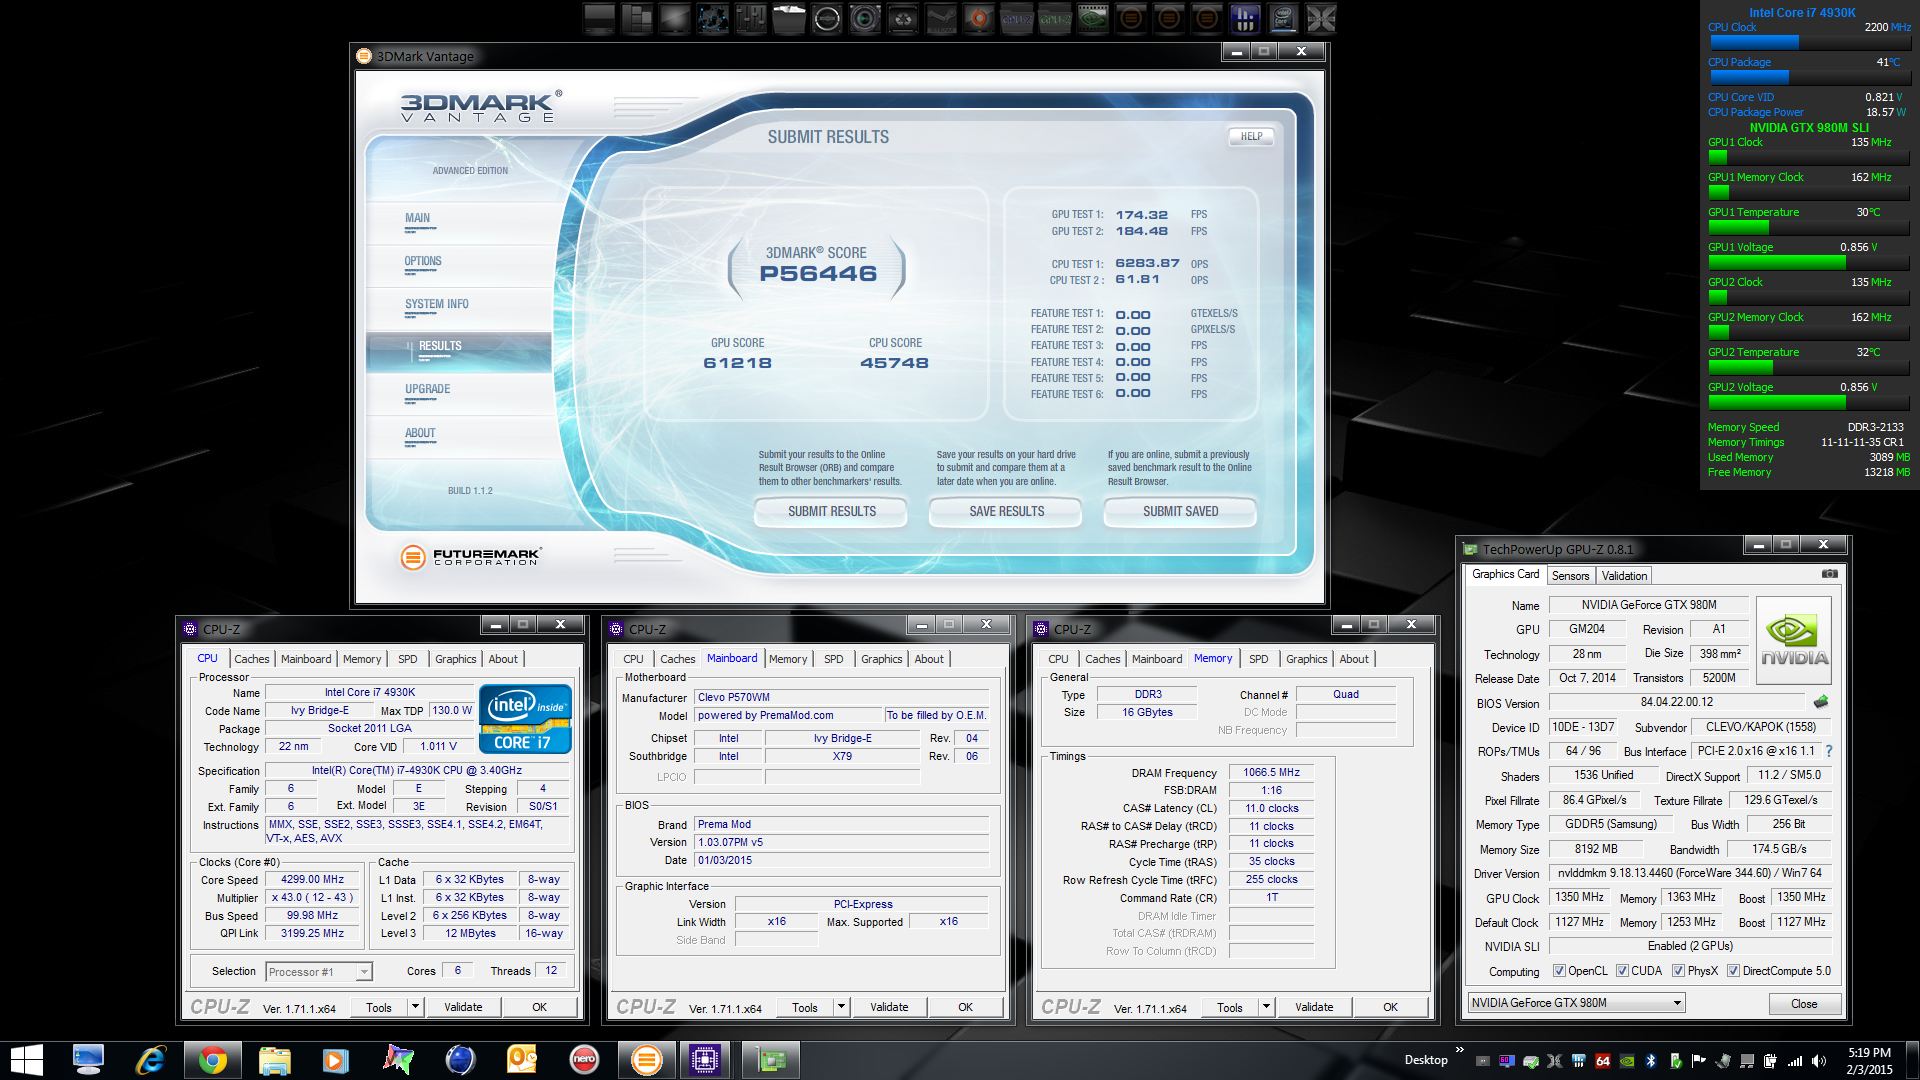Viewport: 1920px width, 1080px height.
Task: Click the bus interface question mark
Action: tap(1829, 751)
